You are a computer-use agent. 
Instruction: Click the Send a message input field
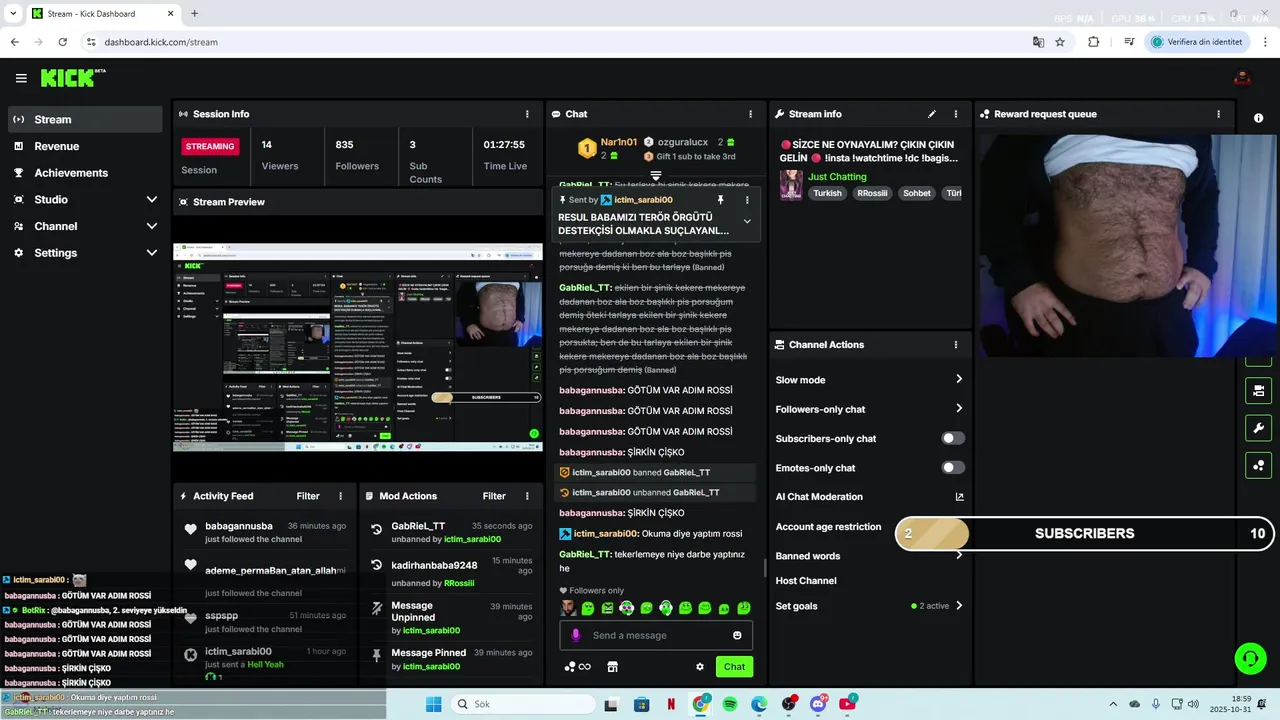[x=656, y=635]
